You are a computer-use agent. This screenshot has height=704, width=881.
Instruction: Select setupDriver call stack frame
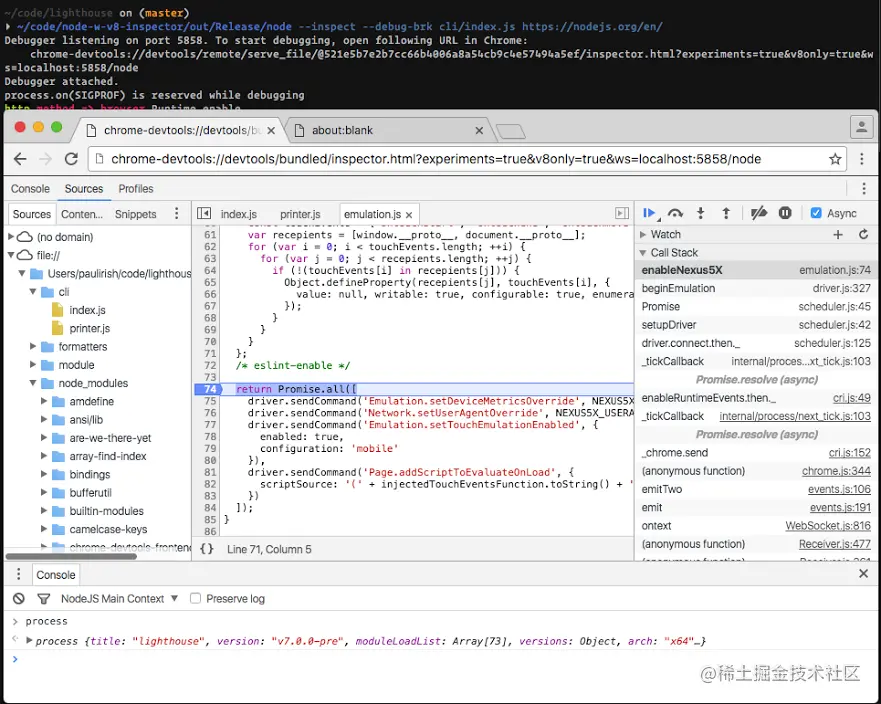(756, 325)
